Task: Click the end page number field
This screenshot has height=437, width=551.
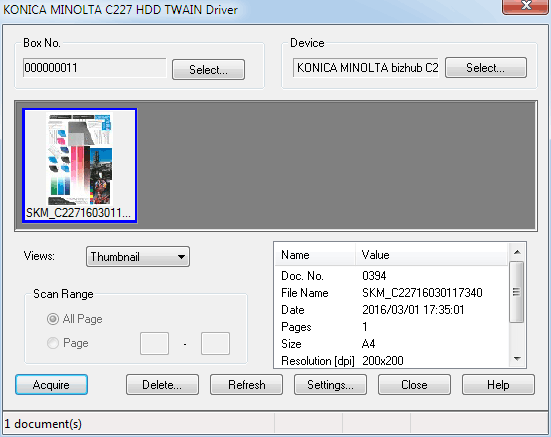Action: [215, 343]
